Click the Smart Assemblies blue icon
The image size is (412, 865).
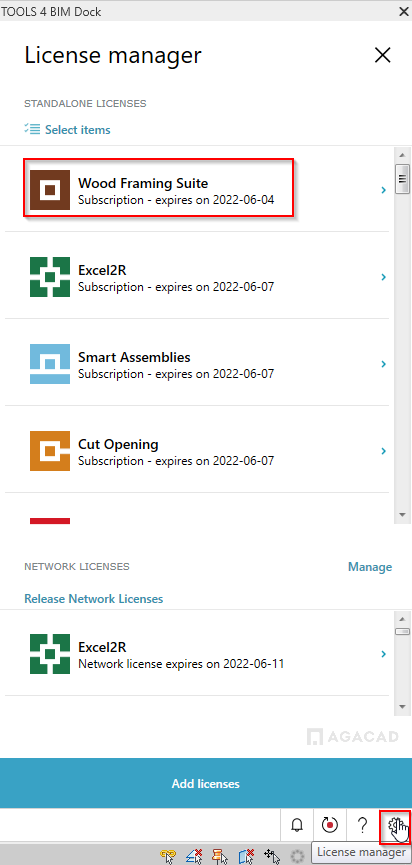pyautogui.click(x=50, y=364)
